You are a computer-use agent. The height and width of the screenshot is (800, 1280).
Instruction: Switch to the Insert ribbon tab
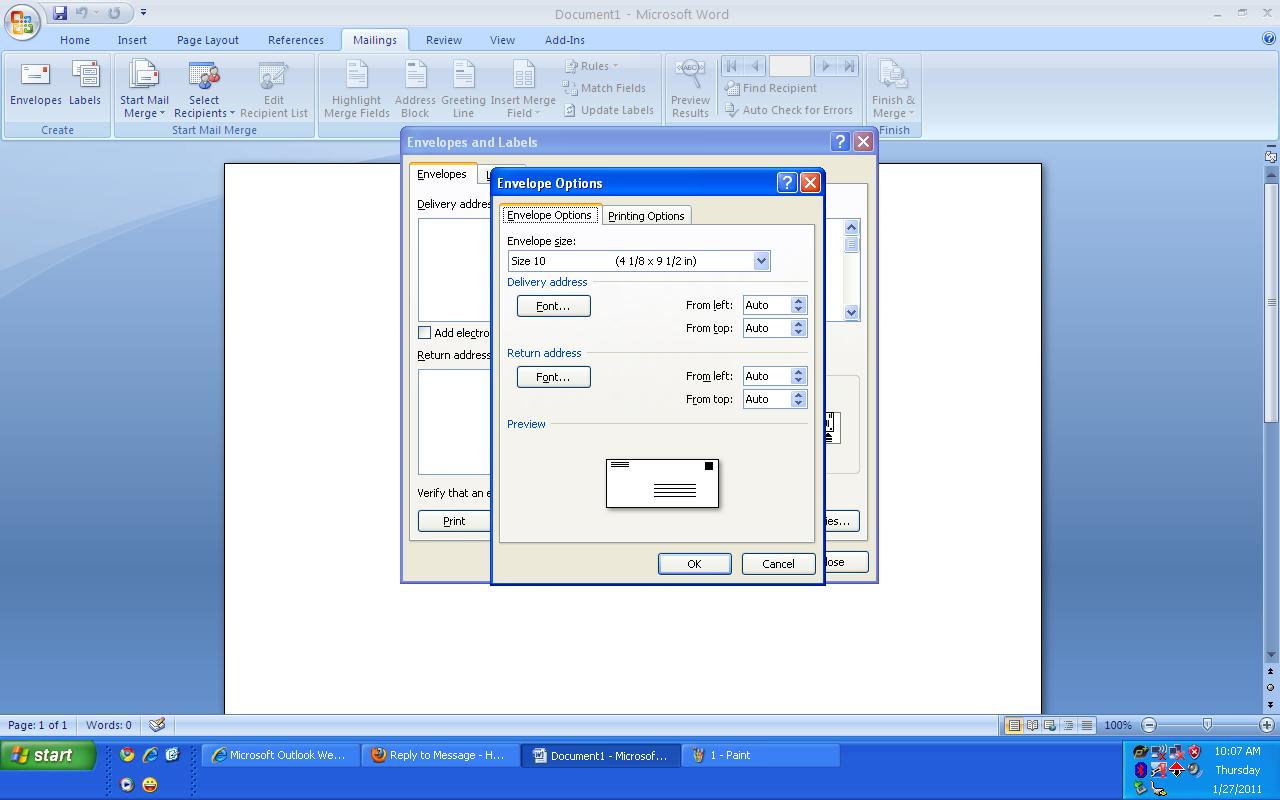click(x=132, y=40)
